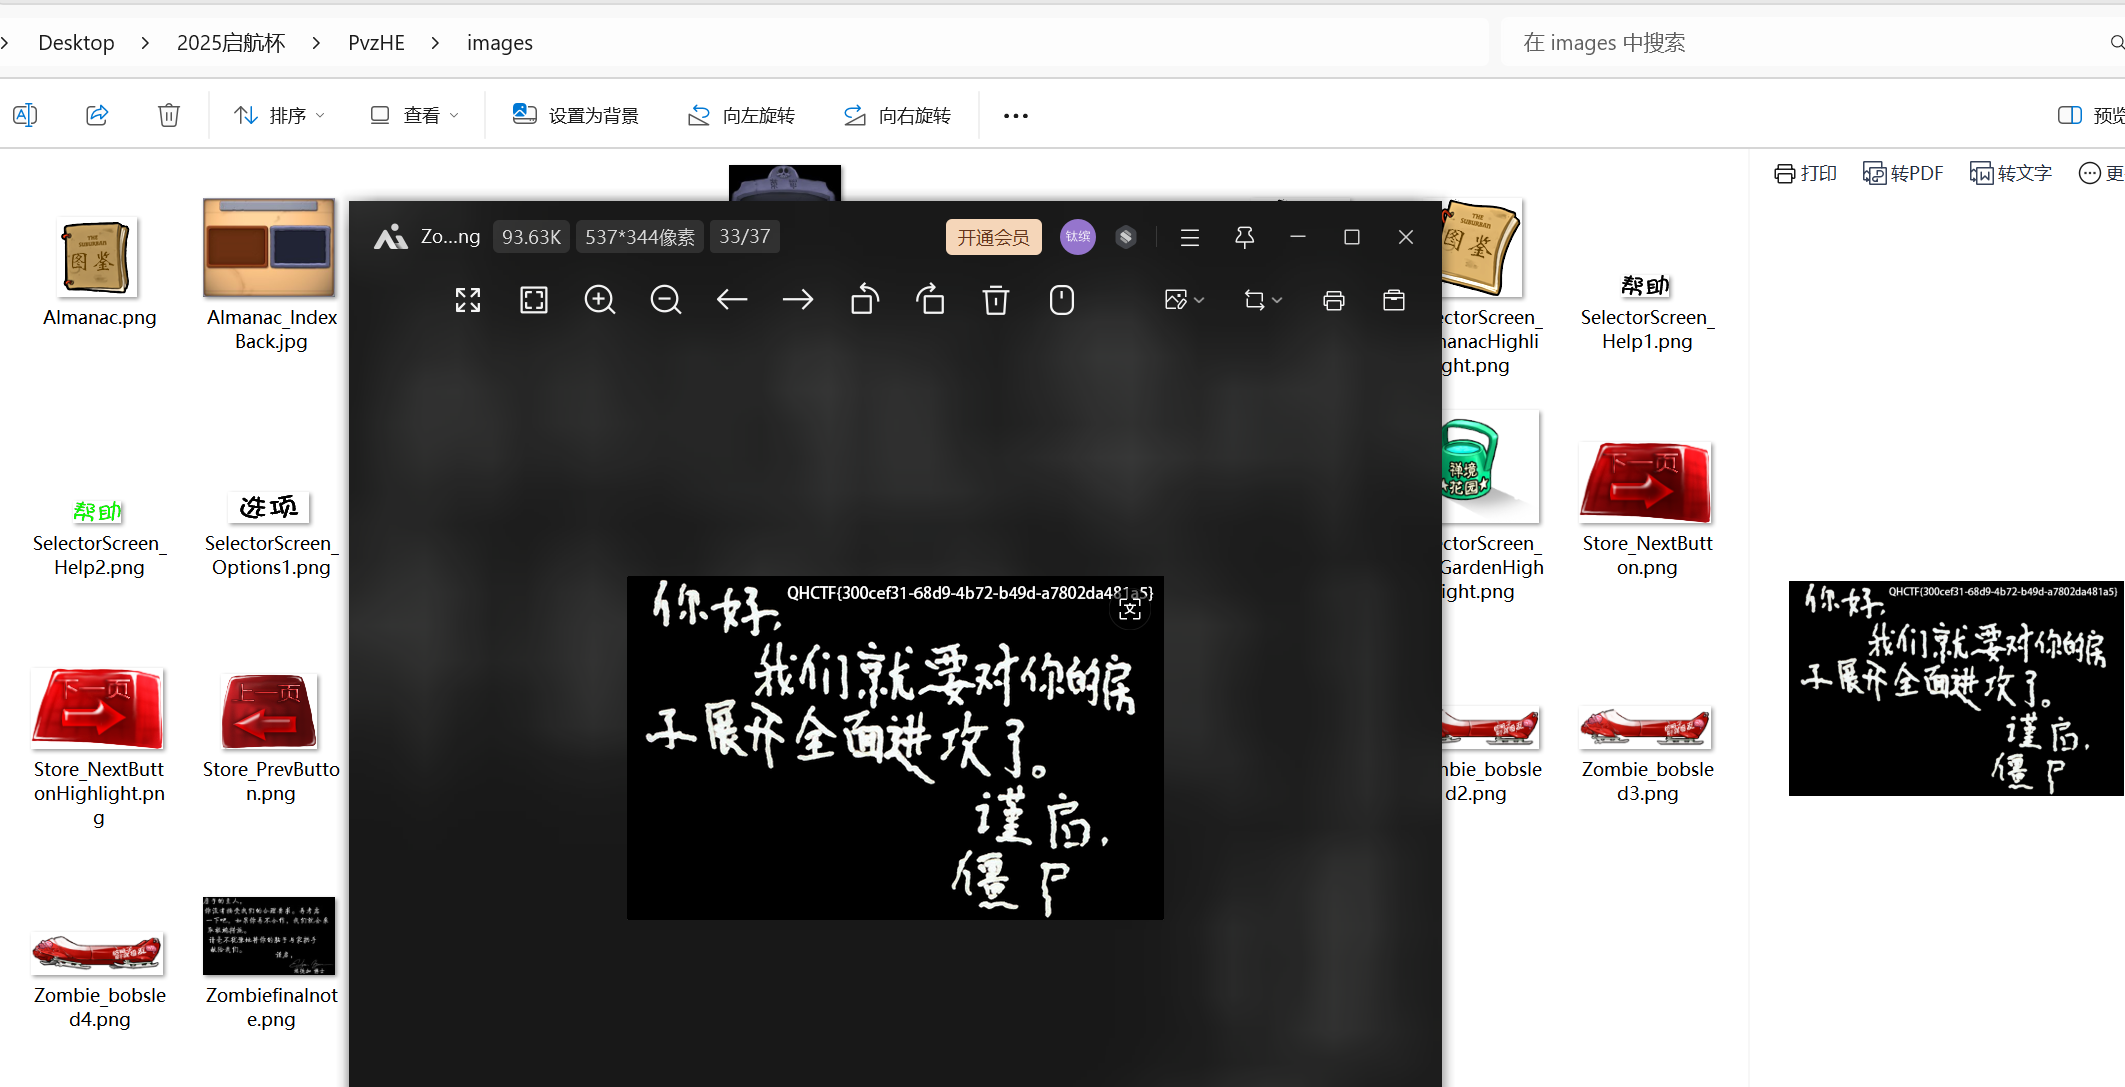Click the zoom out magnifier icon
The width and height of the screenshot is (2125, 1087).
coord(665,300)
